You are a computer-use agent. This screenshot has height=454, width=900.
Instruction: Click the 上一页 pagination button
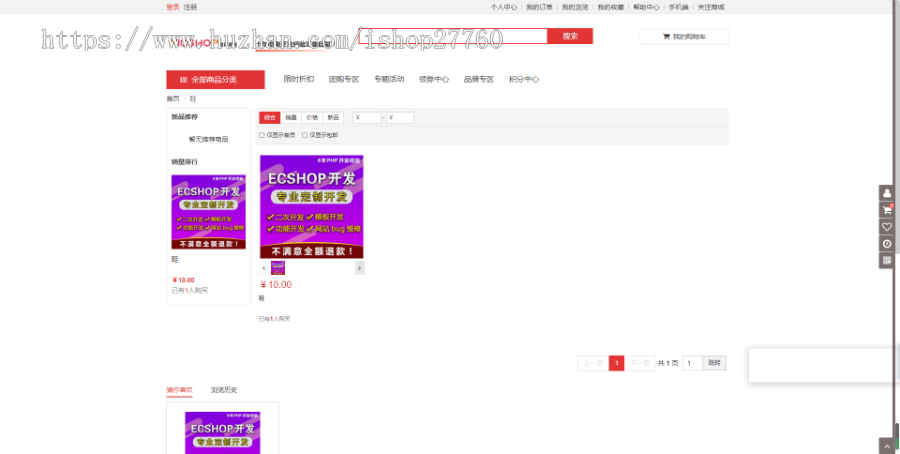(x=593, y=363)
